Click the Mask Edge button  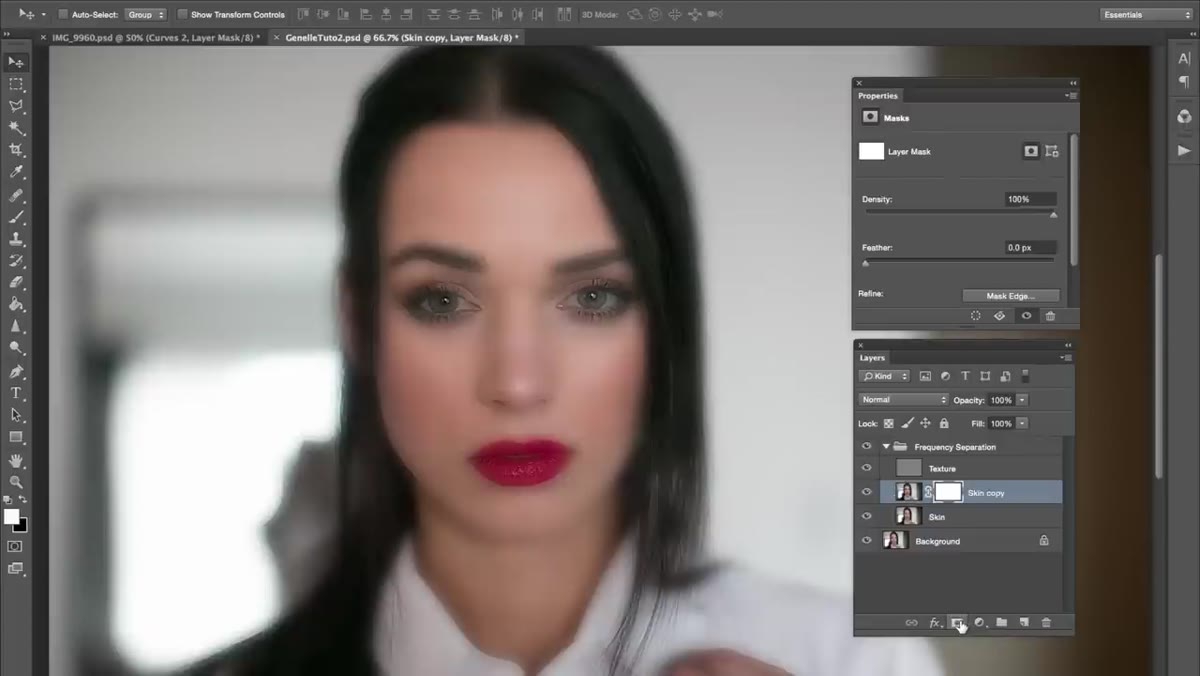pos(1010,296)
